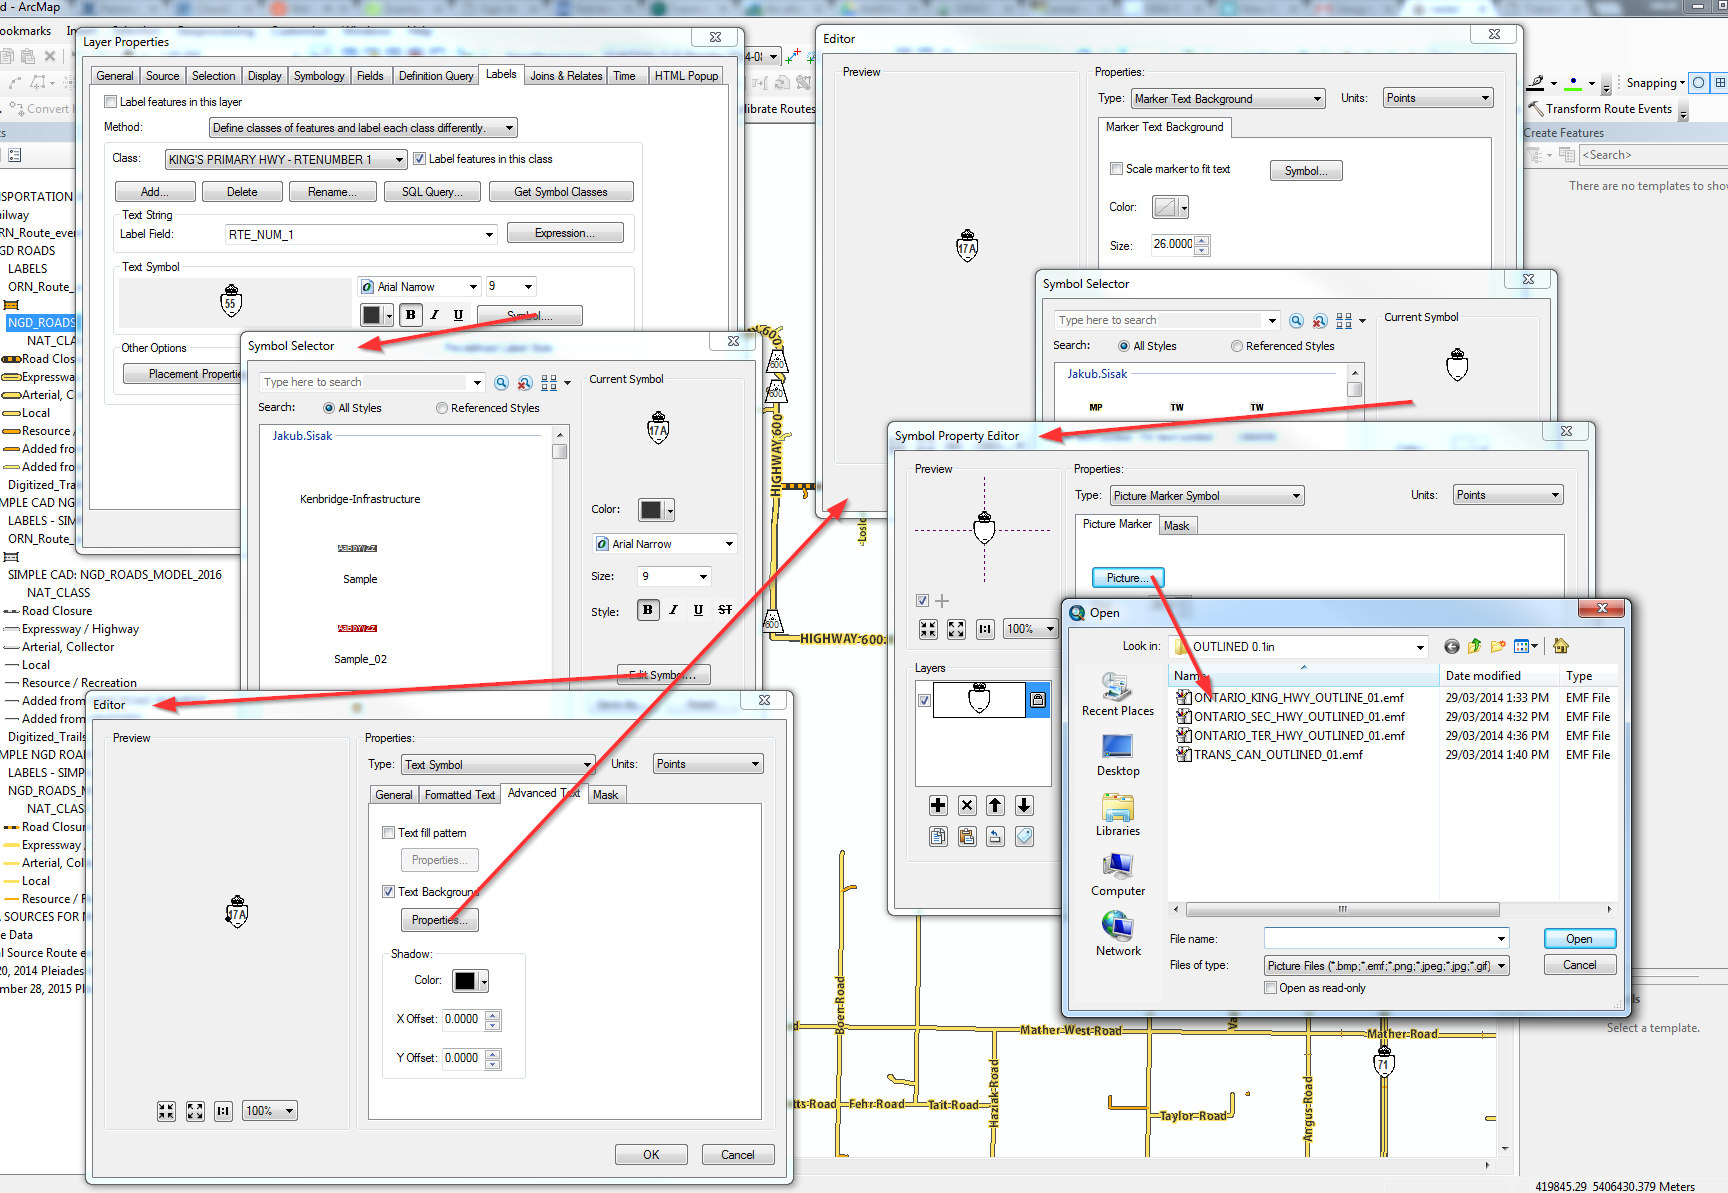
Task: Click the Picture... button
Action: tap(1128, 578)
